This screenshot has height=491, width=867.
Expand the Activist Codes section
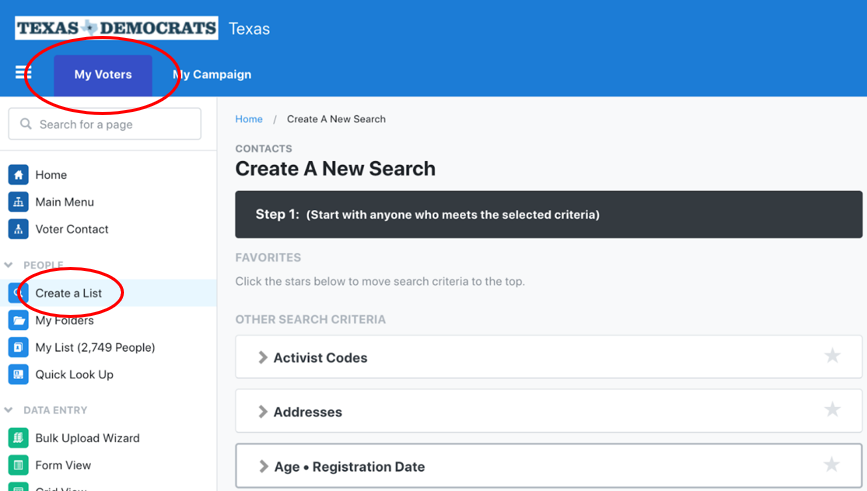pyautogui.click(x=263, y=358)
